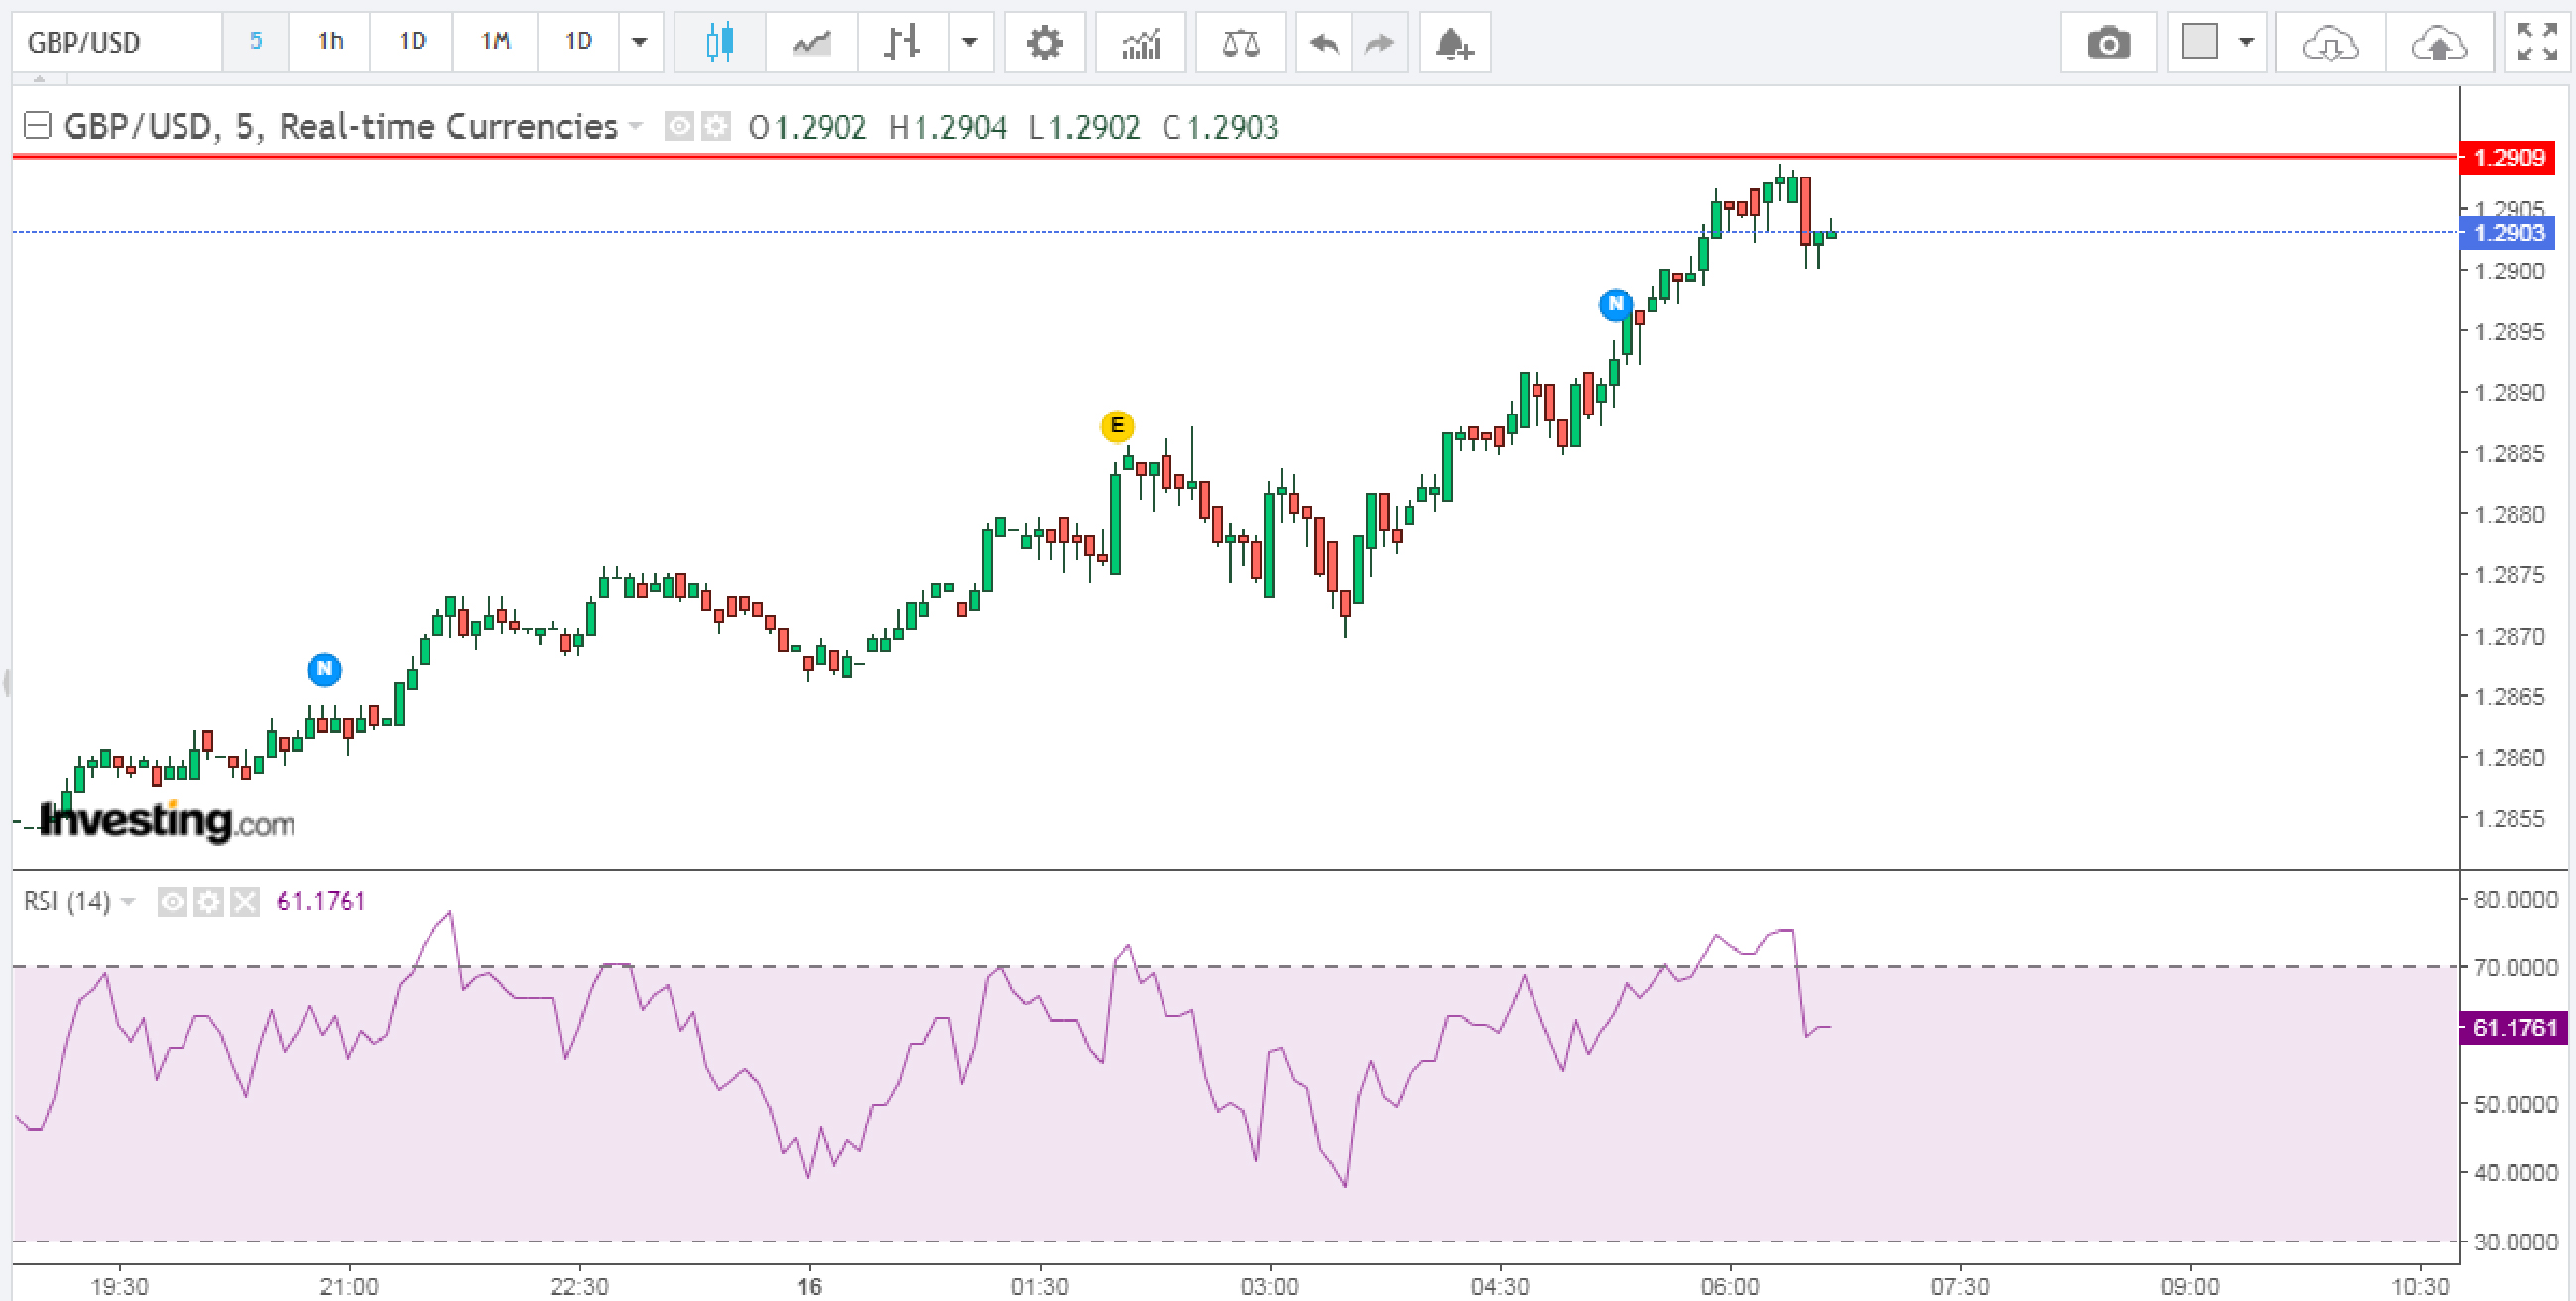2576x1301 pixels.
Task: Open RSI indicator settings gear
Action: (208, 902)
